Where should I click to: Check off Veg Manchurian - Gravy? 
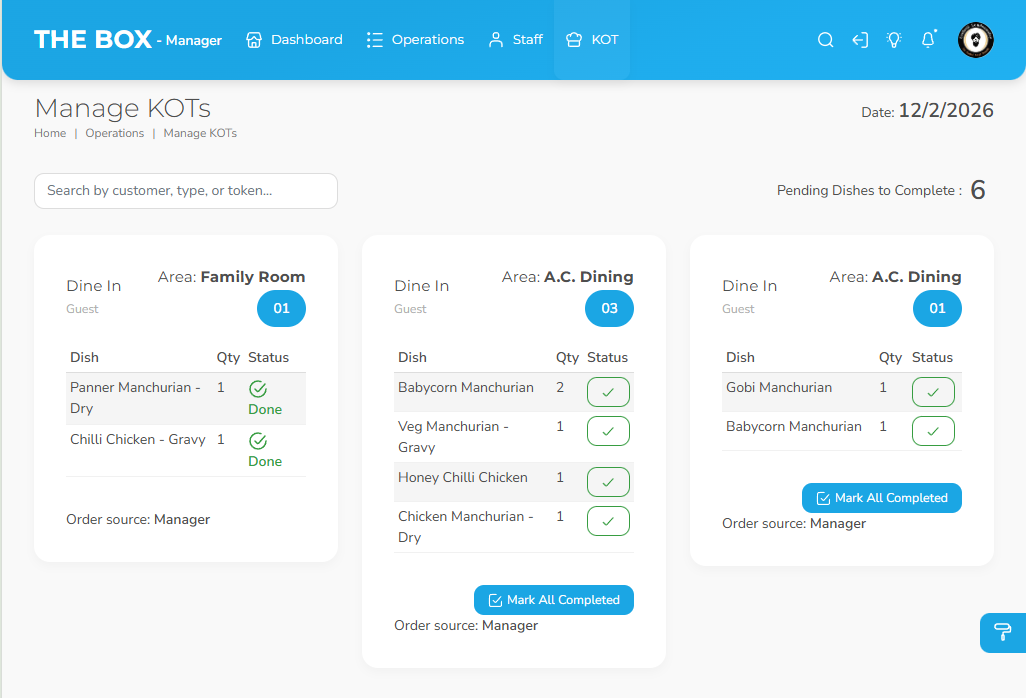coord(608,431)
